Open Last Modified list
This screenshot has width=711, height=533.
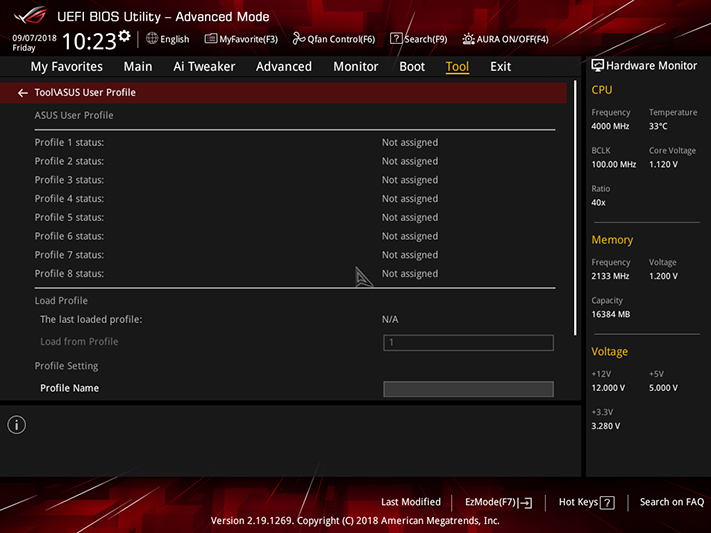coord(411,502)
